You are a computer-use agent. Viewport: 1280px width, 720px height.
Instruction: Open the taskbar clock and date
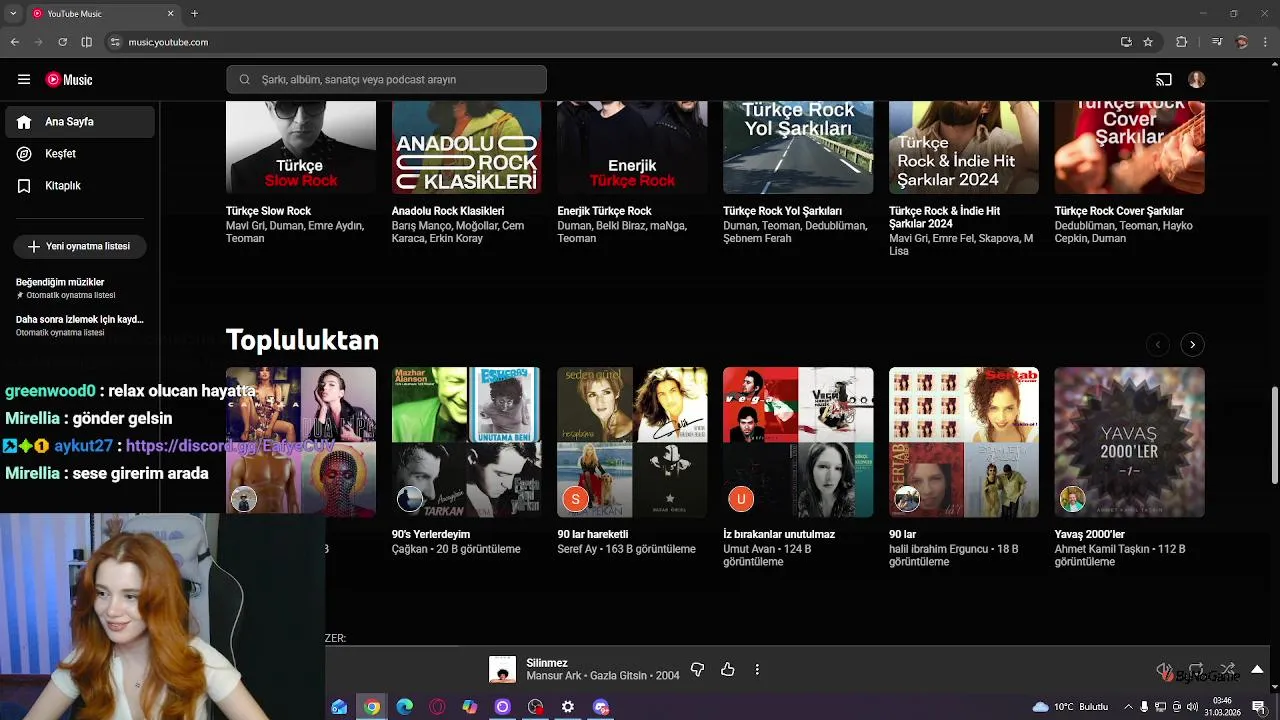tap(1222, 707)
